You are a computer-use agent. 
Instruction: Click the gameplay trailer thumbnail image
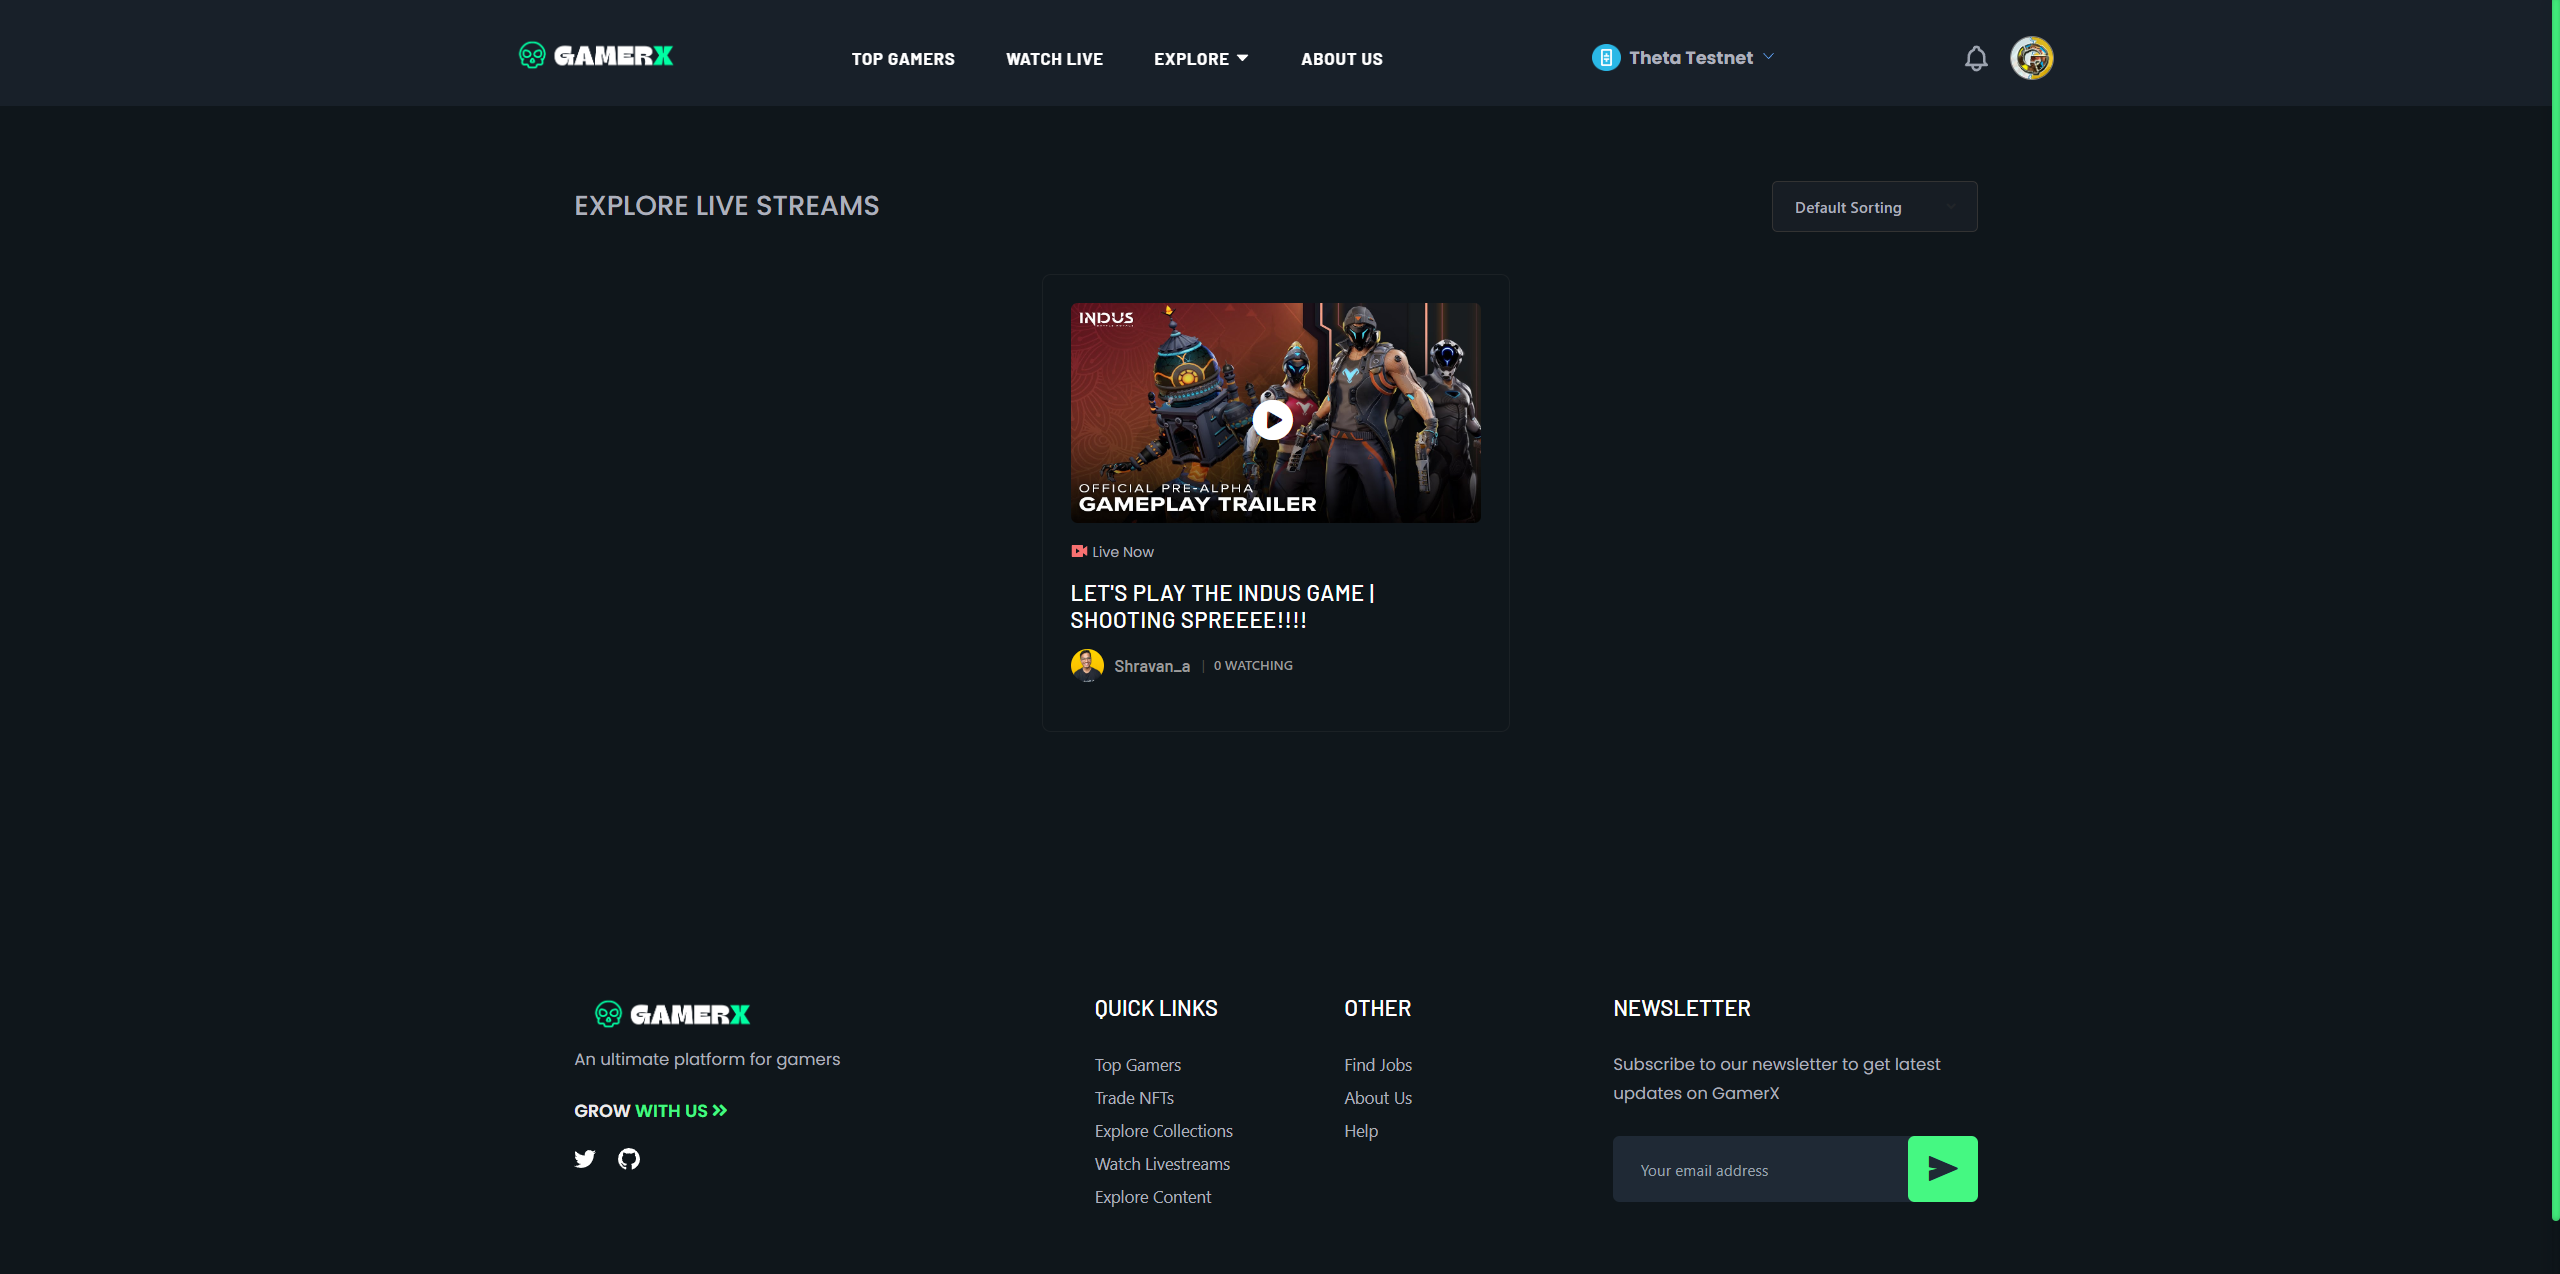(x=1275, y=413)
